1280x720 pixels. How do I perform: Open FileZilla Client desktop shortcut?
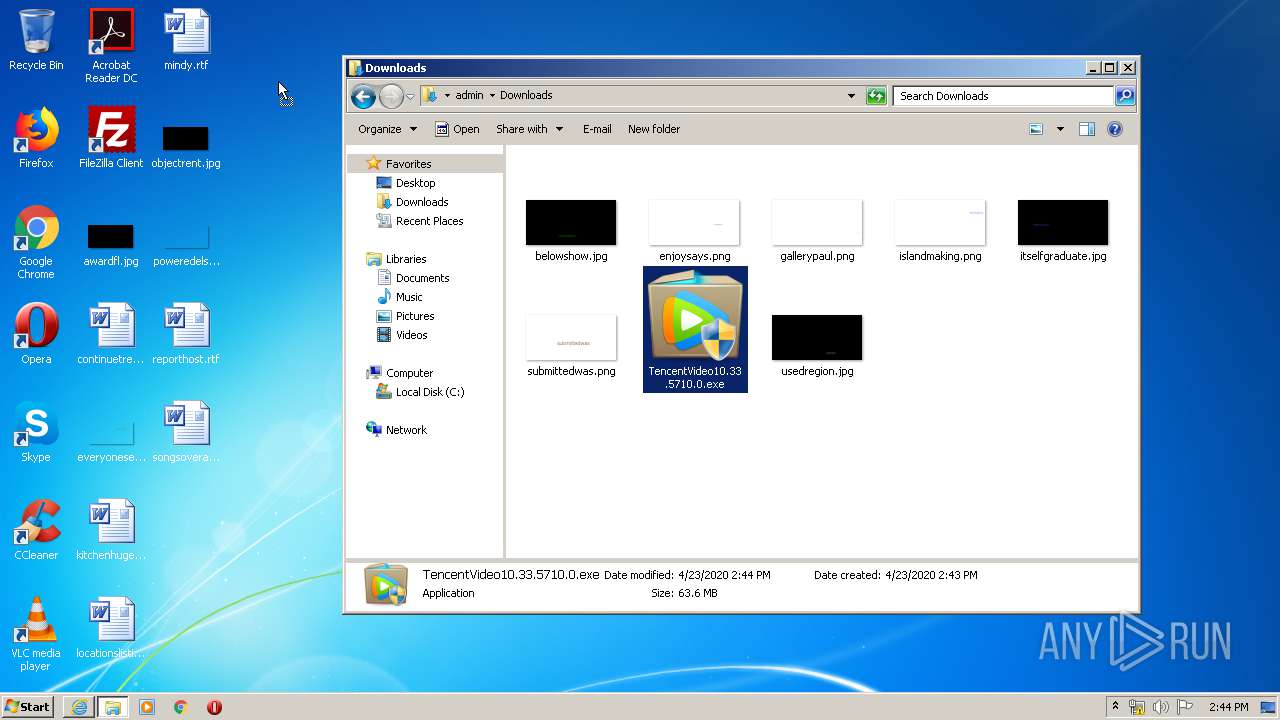coord(111,138)
